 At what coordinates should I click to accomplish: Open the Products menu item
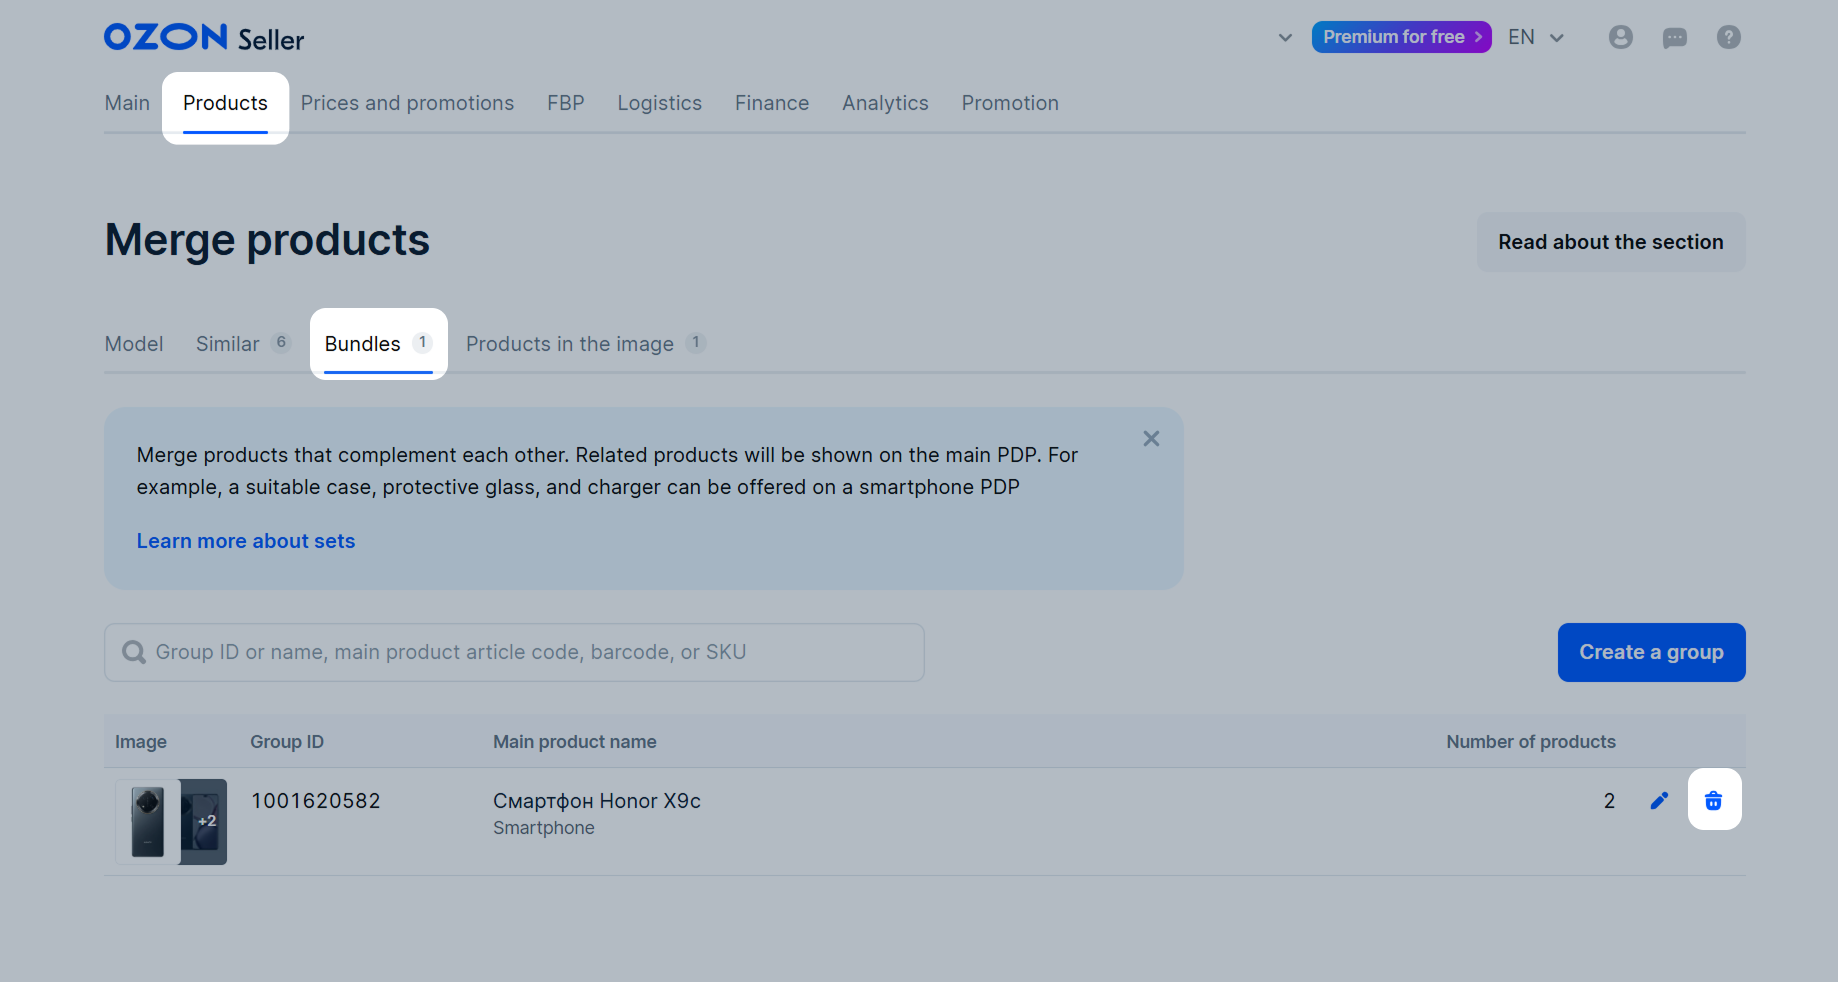pos(225,103)
